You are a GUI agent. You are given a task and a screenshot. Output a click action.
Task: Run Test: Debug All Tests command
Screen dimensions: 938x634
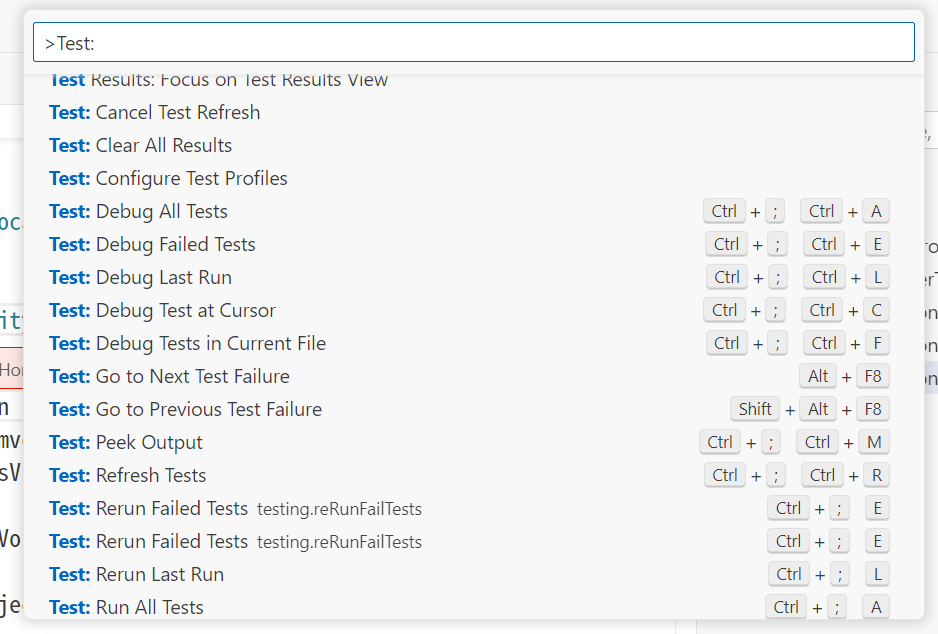[473, 211]
